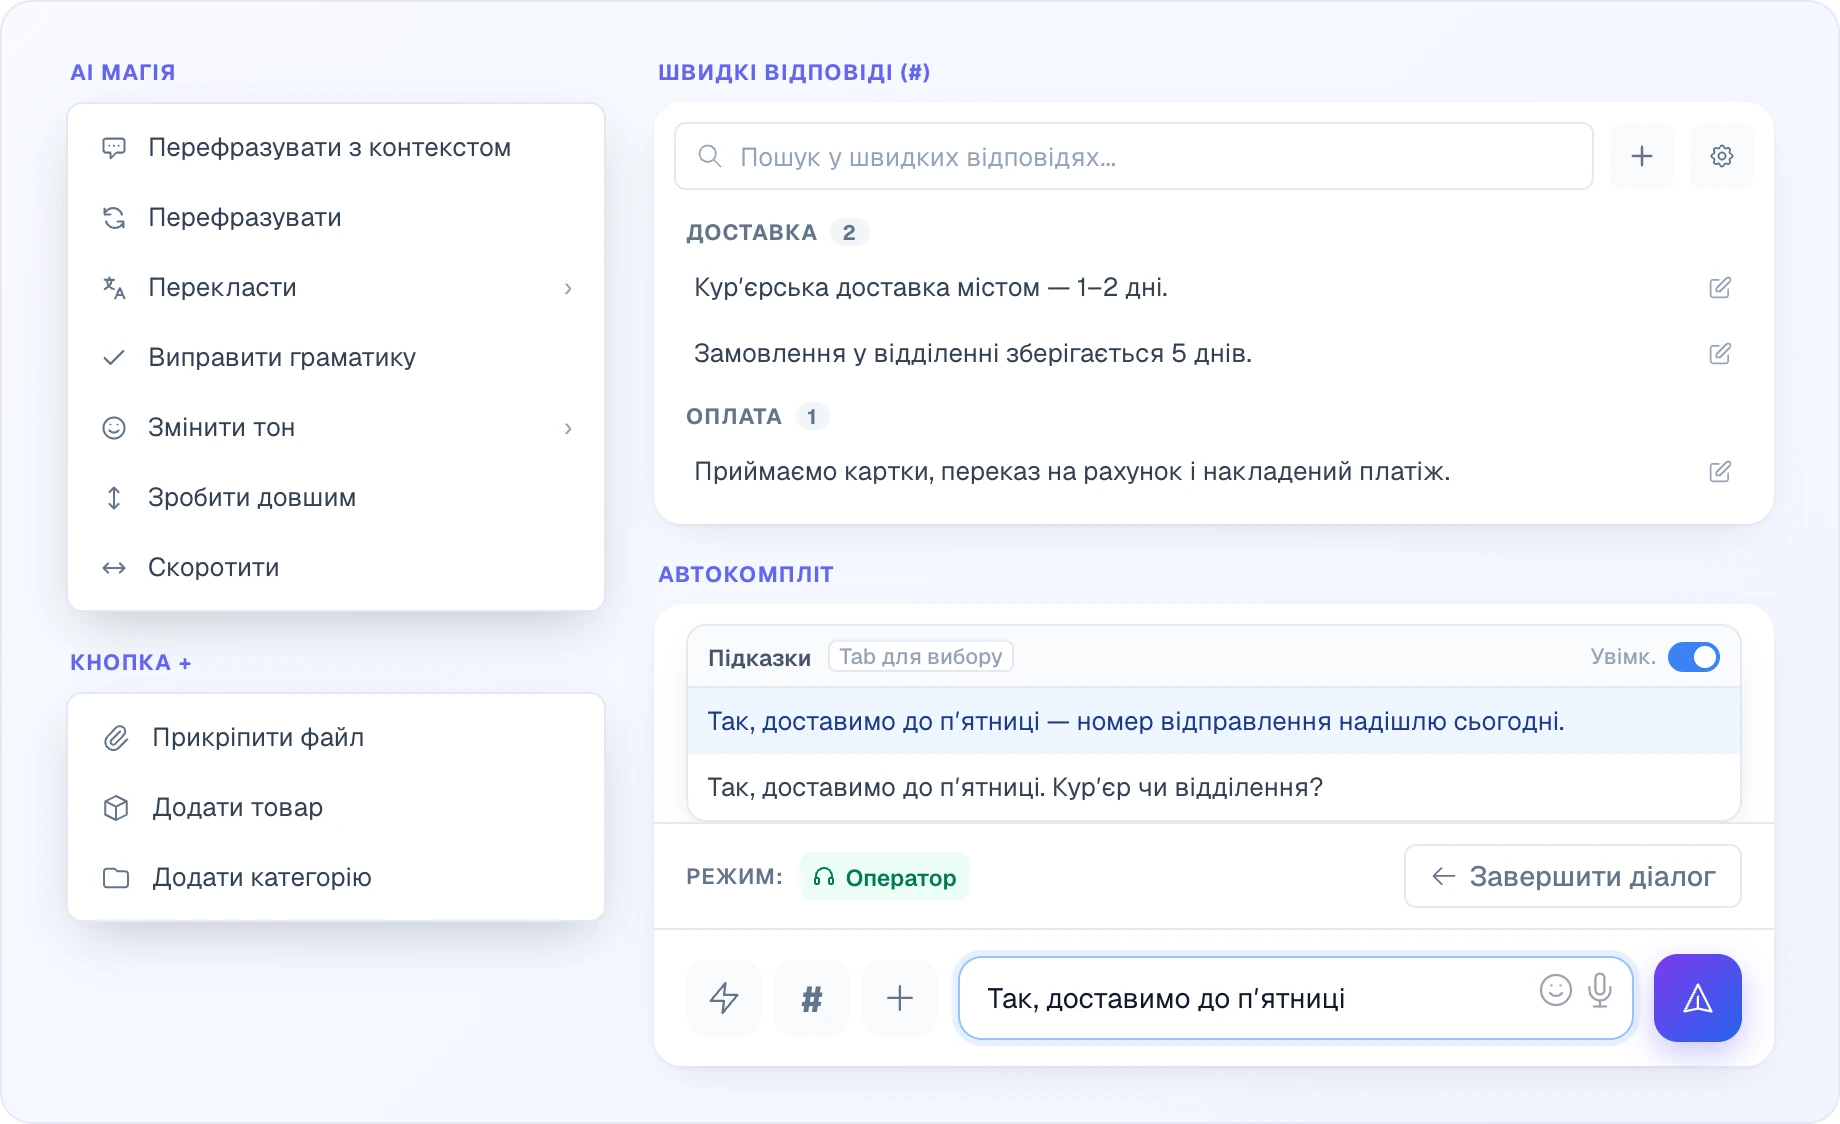
Task: Focus the quick replies search field
Action: [1134, 156]
